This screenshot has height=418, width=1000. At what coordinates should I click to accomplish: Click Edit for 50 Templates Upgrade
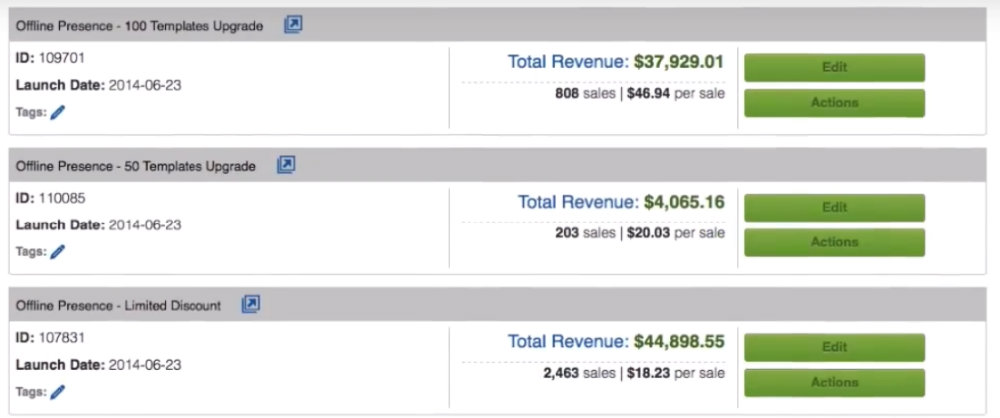click(834, 208)
